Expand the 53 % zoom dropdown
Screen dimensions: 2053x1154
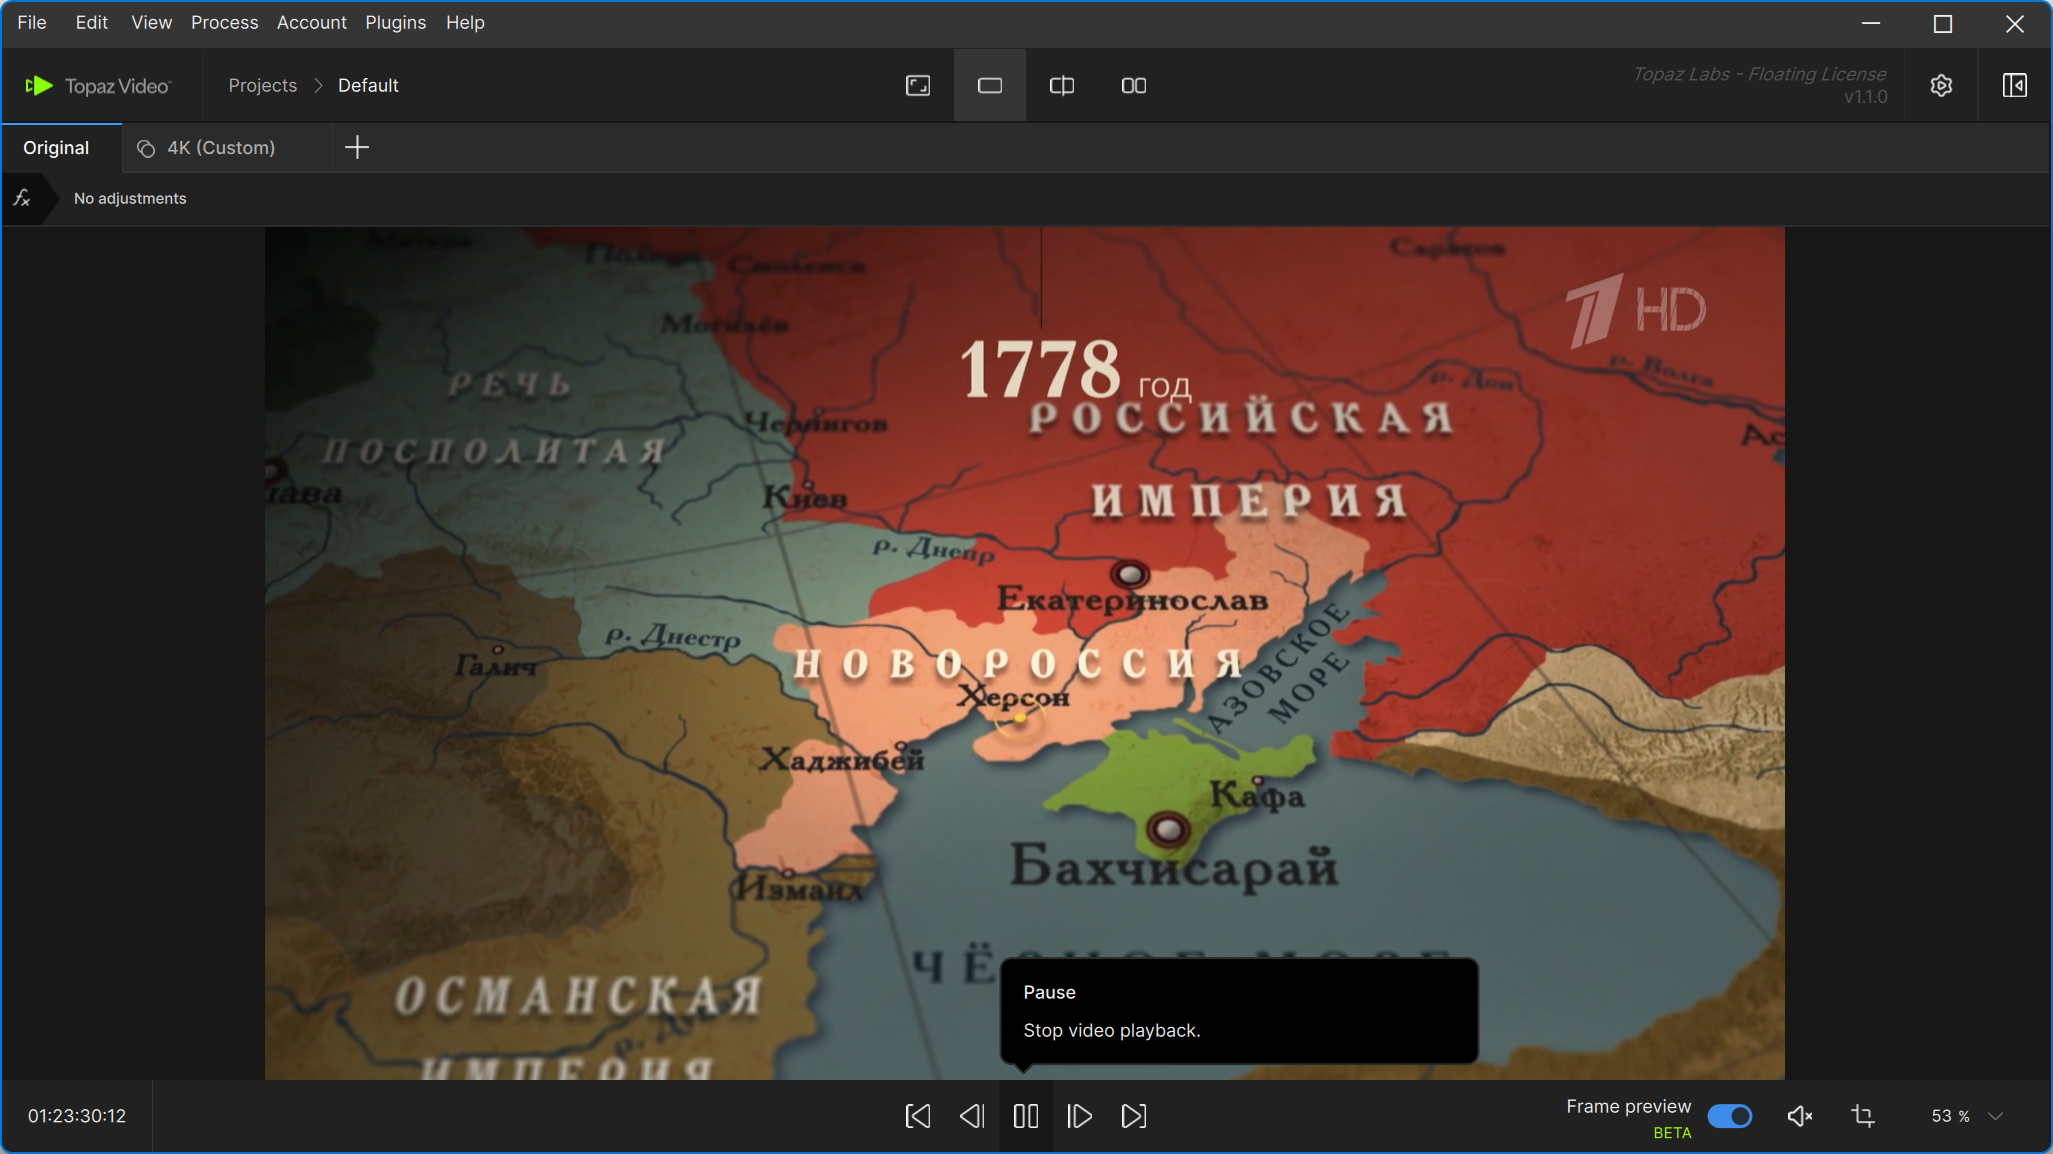tap(1995, 1116)
